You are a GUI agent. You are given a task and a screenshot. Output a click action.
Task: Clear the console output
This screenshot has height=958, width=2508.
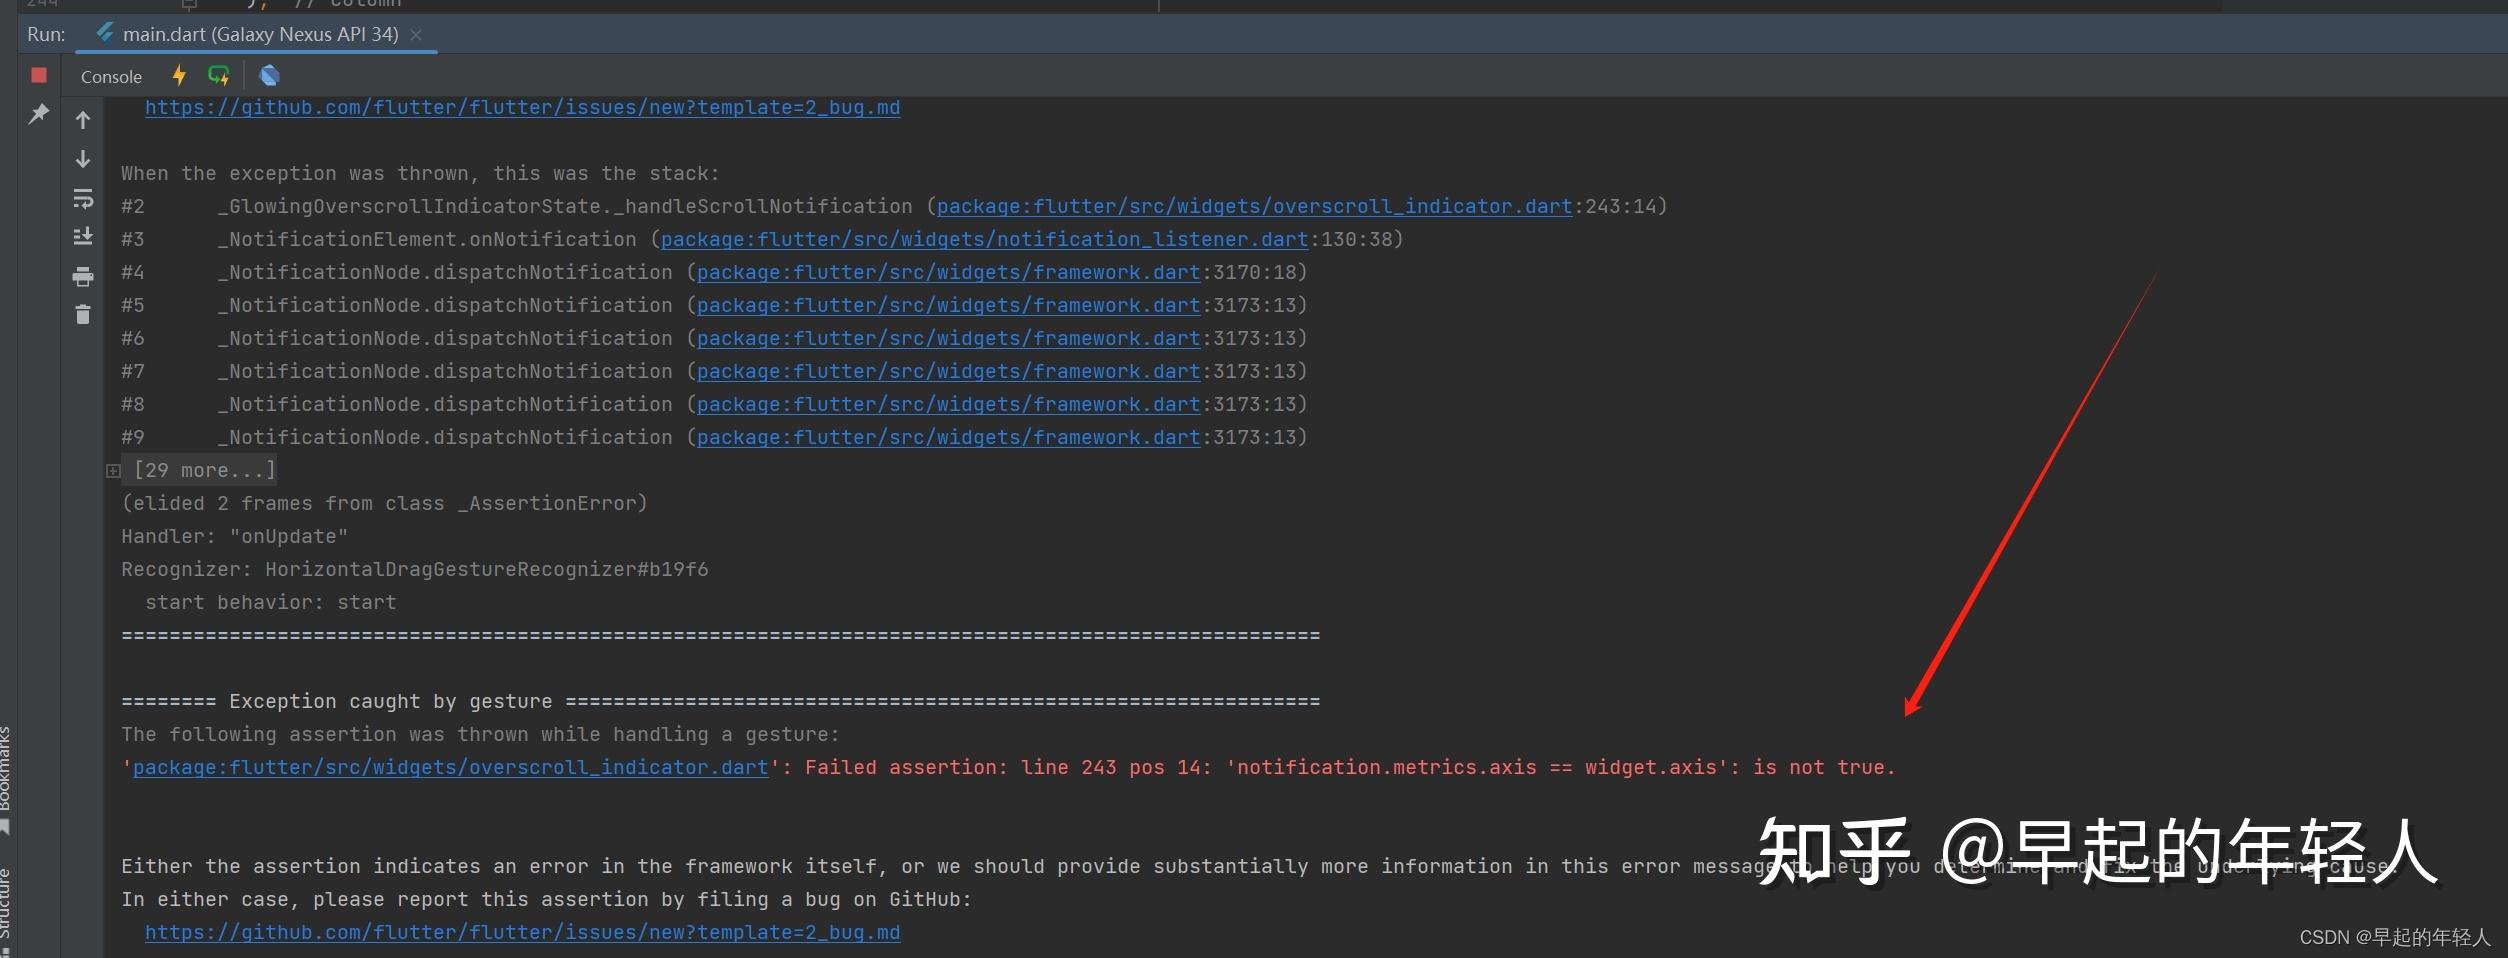pyautogui.click(x=83, y=314)
